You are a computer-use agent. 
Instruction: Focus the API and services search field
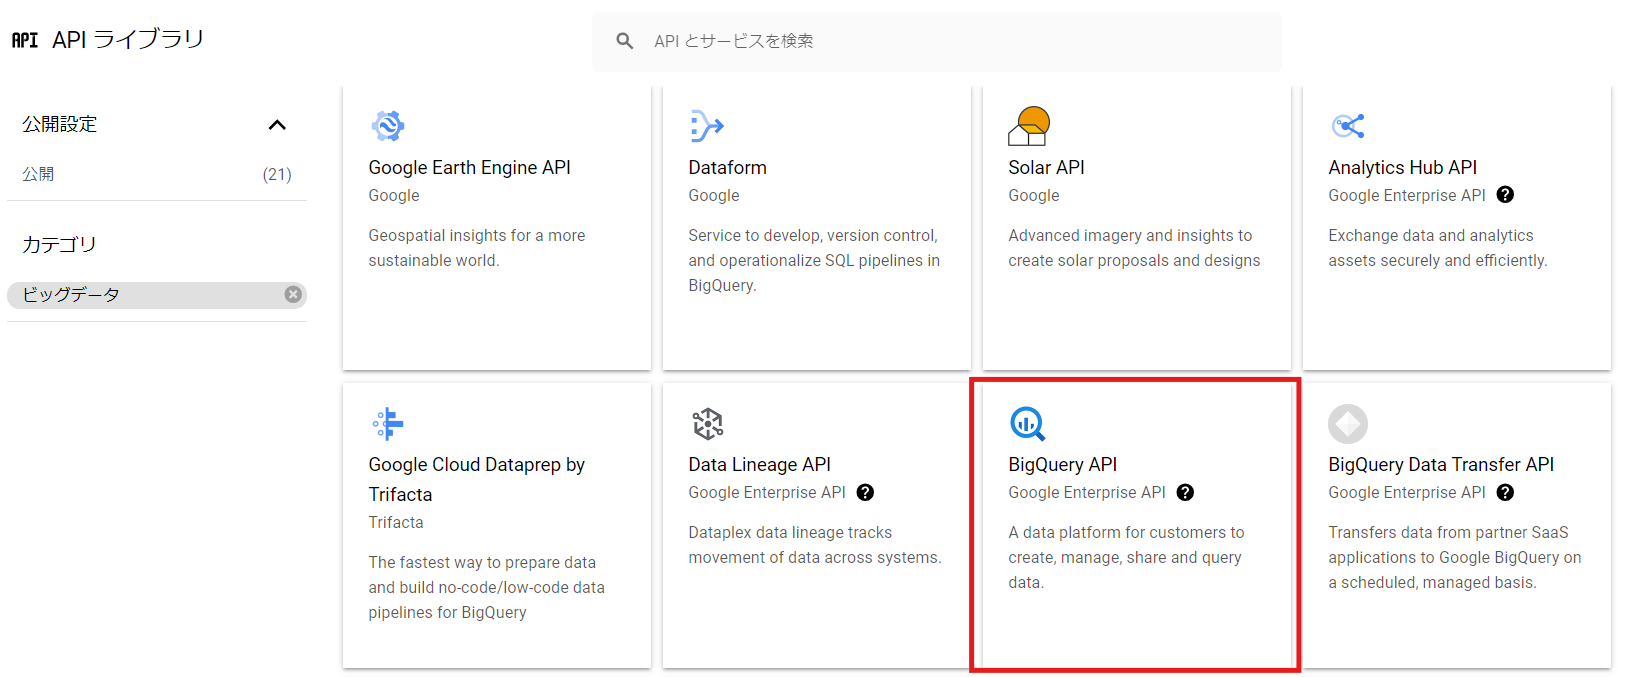pyautogui.click(x=936, y=41)
